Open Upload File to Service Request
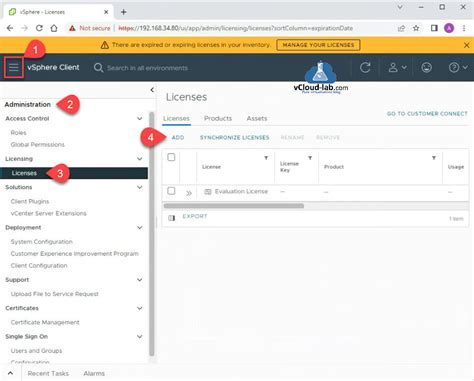This screenshot has height=381, width=474. (54, 294)
